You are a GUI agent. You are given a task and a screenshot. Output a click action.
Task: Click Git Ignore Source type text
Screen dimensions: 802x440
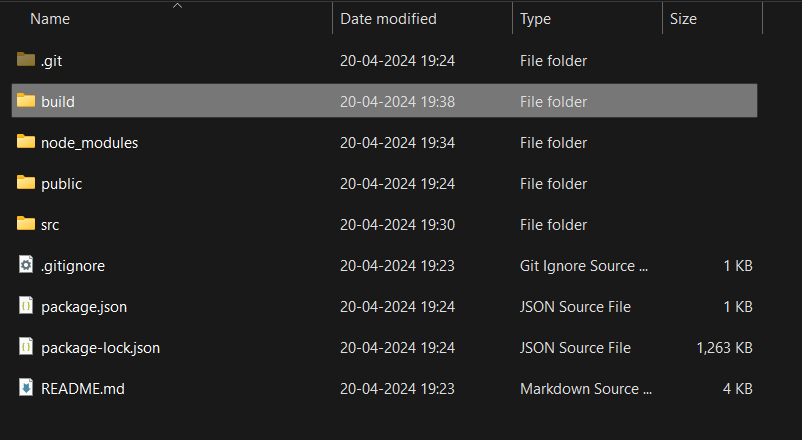coord(585,266)
